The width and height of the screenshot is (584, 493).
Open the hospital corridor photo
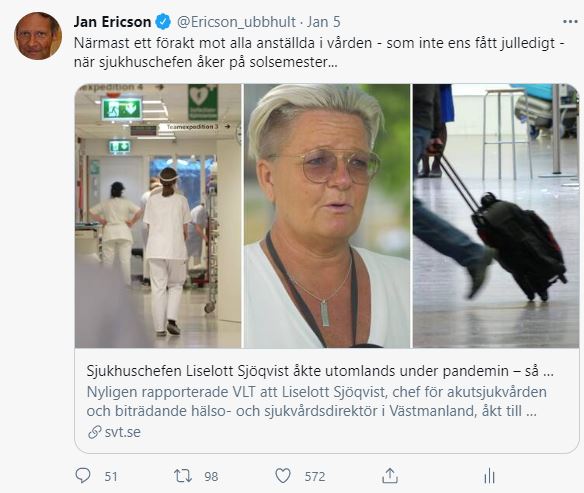click(x=158, y=216)
